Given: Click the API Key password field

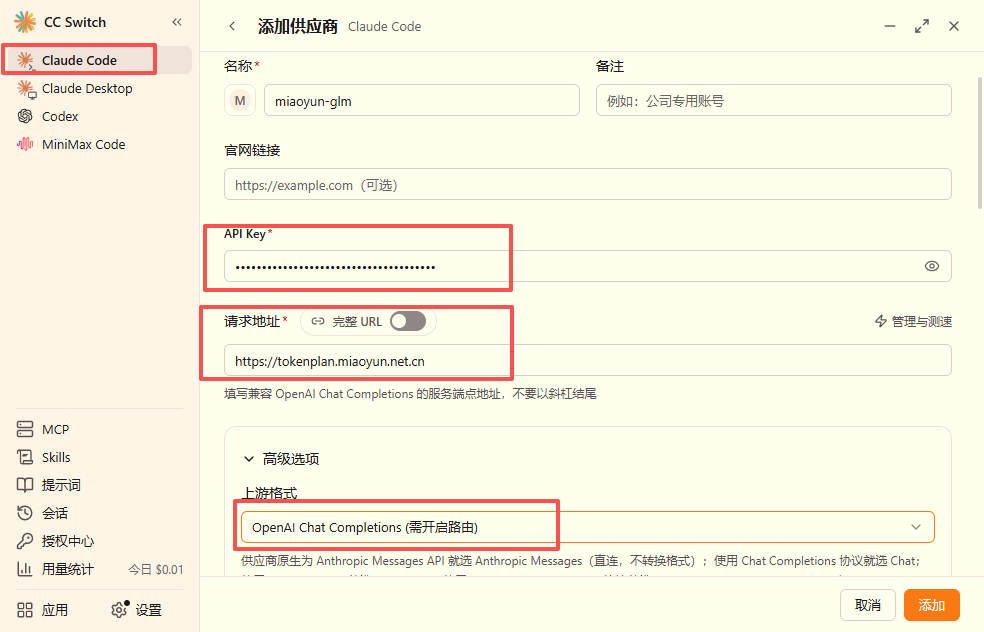Looking at the screenshot, I should [588, 266].
